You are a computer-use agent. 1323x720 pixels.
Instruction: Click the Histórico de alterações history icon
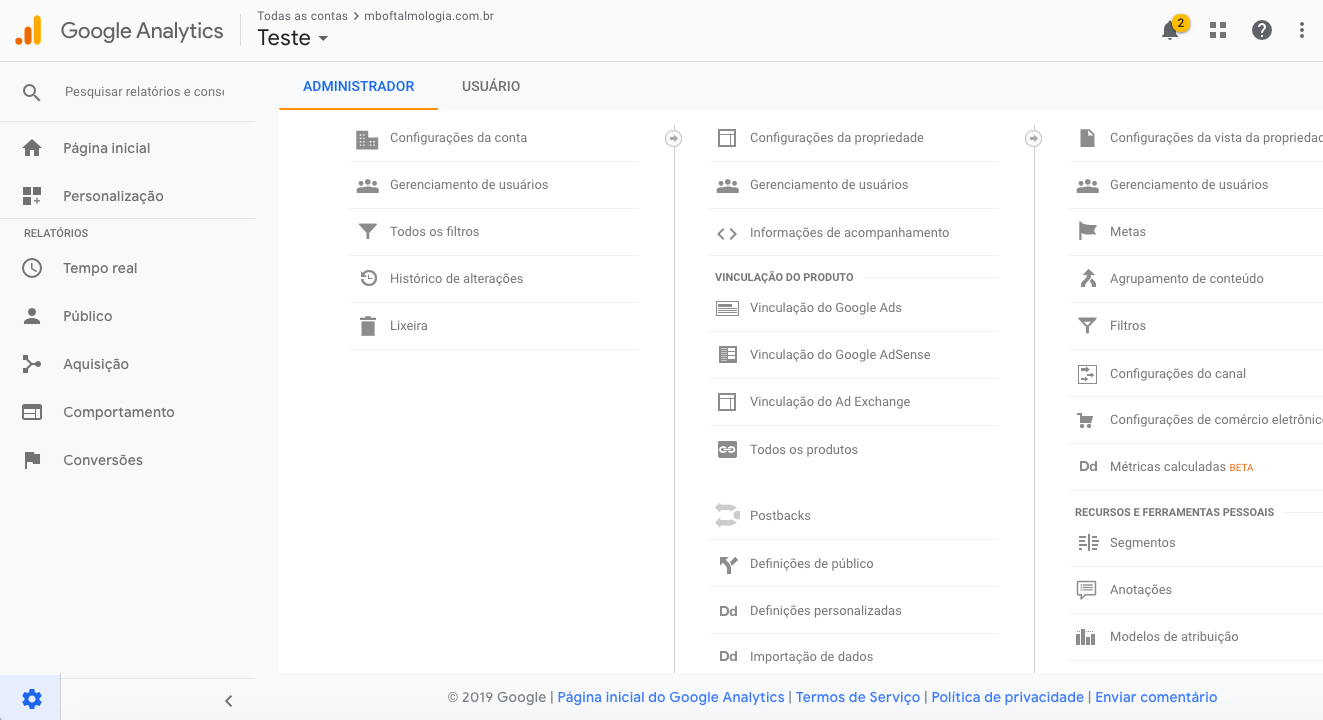(368, 279)
